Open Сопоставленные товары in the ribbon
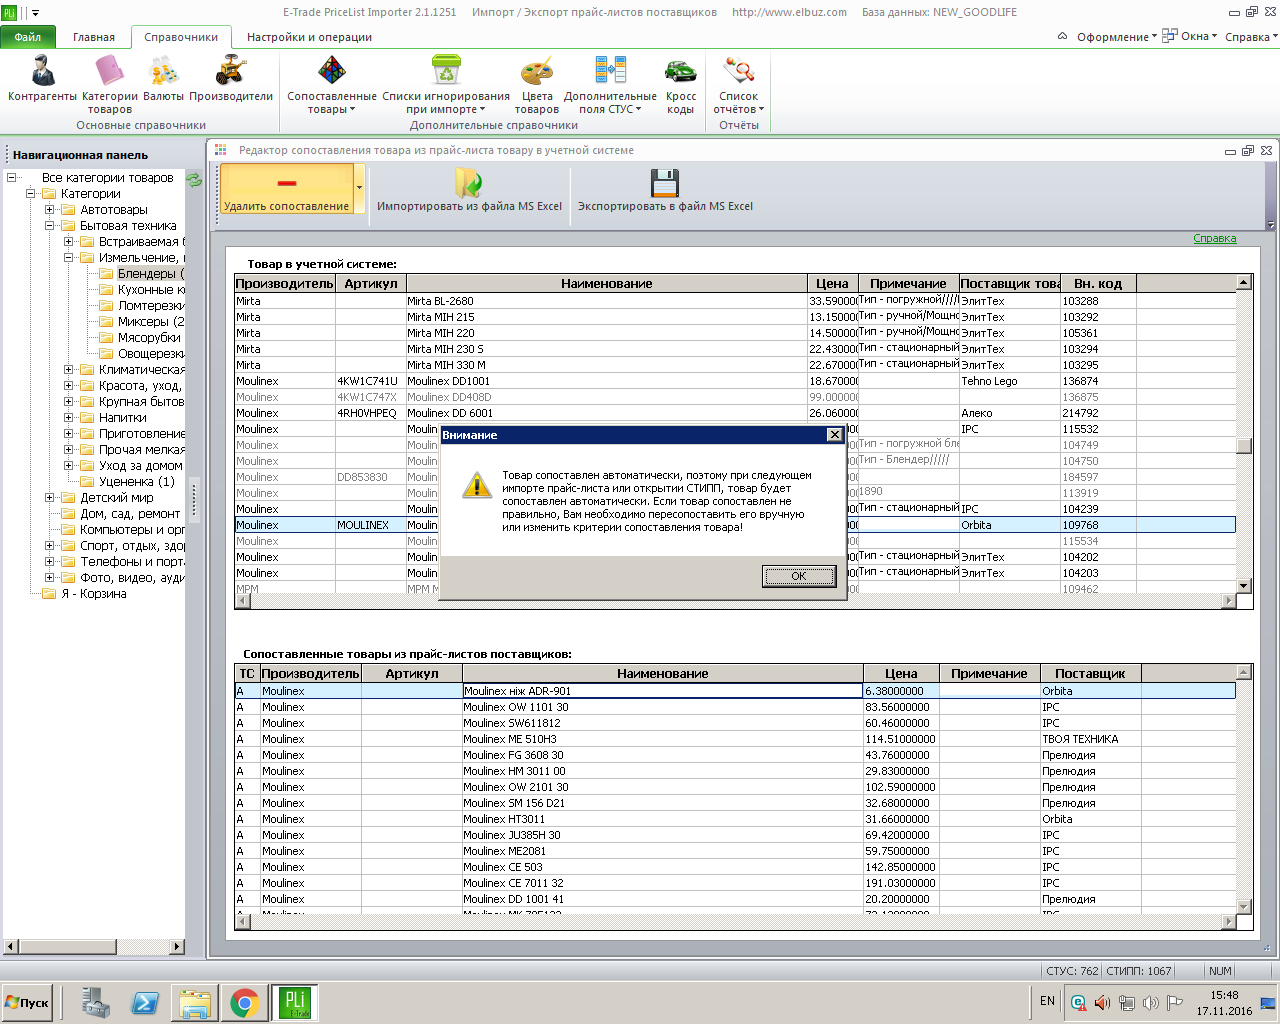Image resolution: width=1280 pixels, height=1024 pixels. [331, 84]
